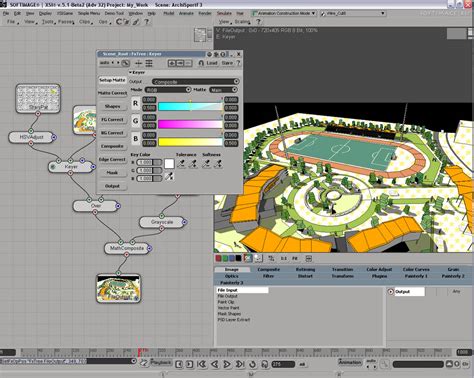Viewport: 474px width, 378px height.
Task: Collapse the Keyer section triangle
Action: 131,72
